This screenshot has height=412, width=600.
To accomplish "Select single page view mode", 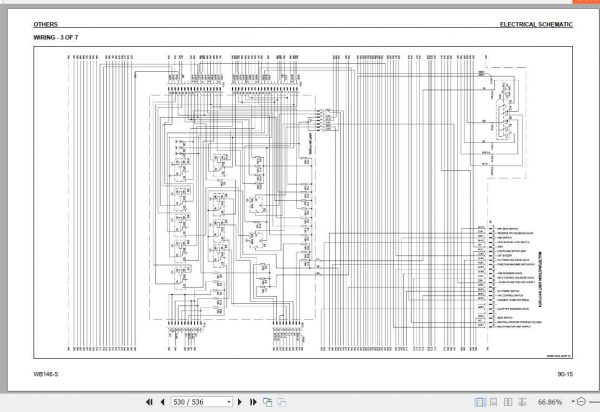I will coord(479,402).
